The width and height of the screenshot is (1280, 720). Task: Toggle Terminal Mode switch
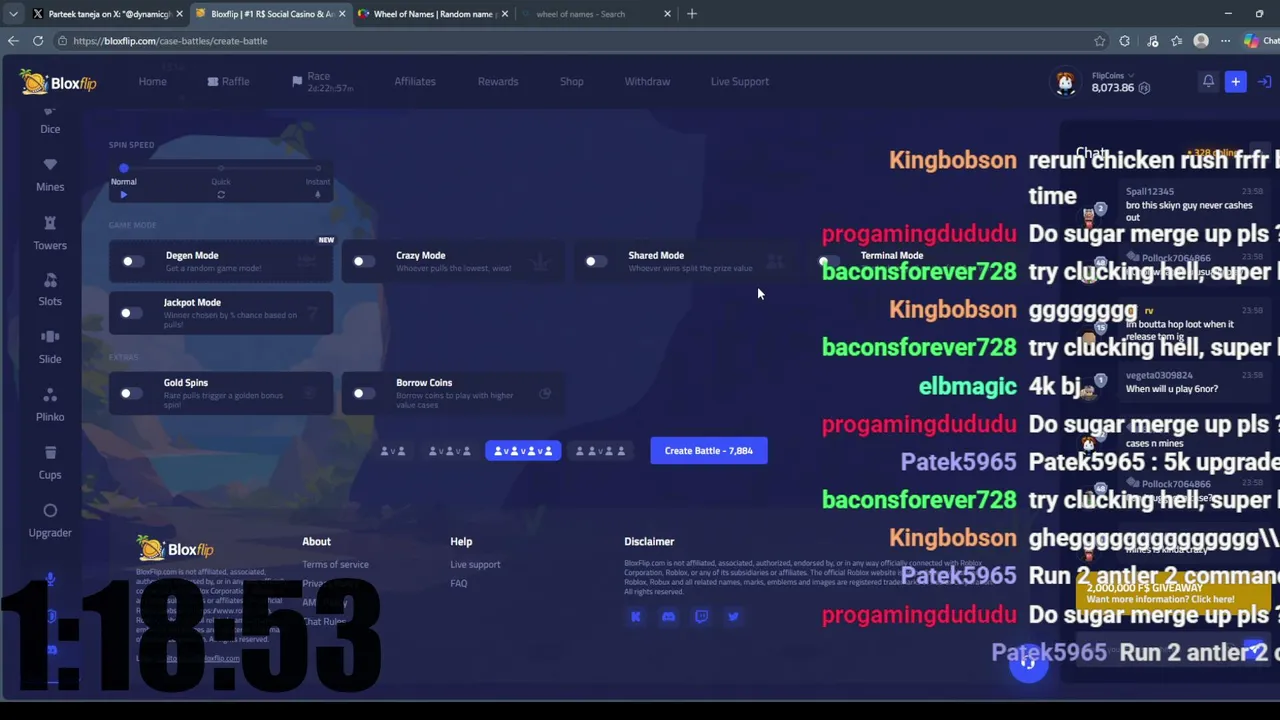[x=828, y=262]
